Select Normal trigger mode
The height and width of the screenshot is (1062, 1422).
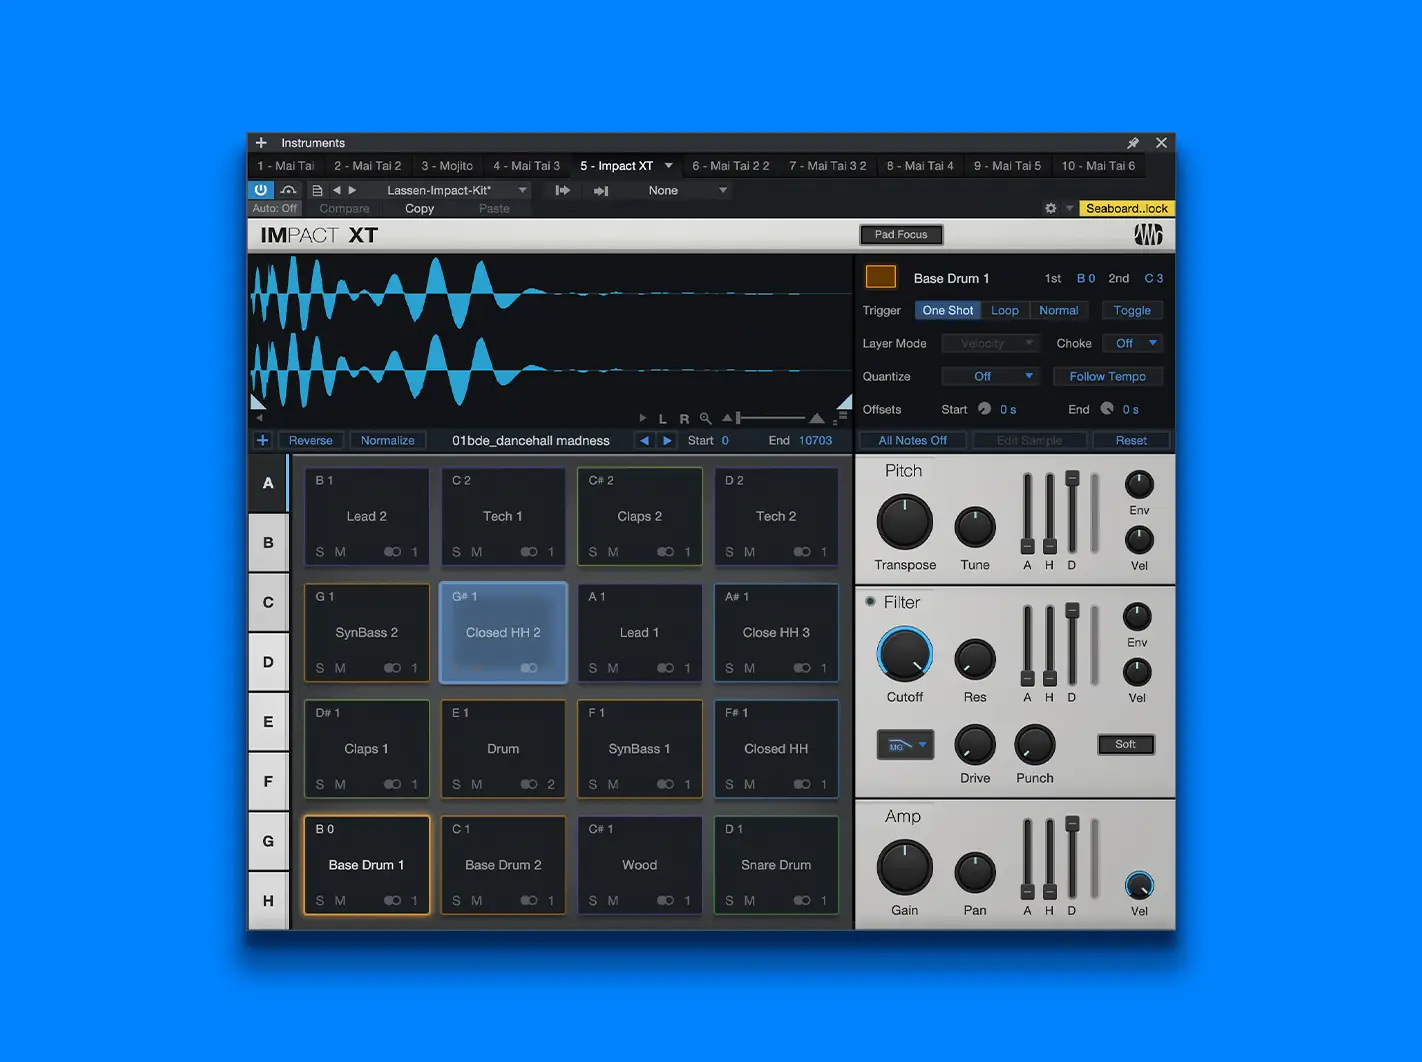coord(1058,310)
